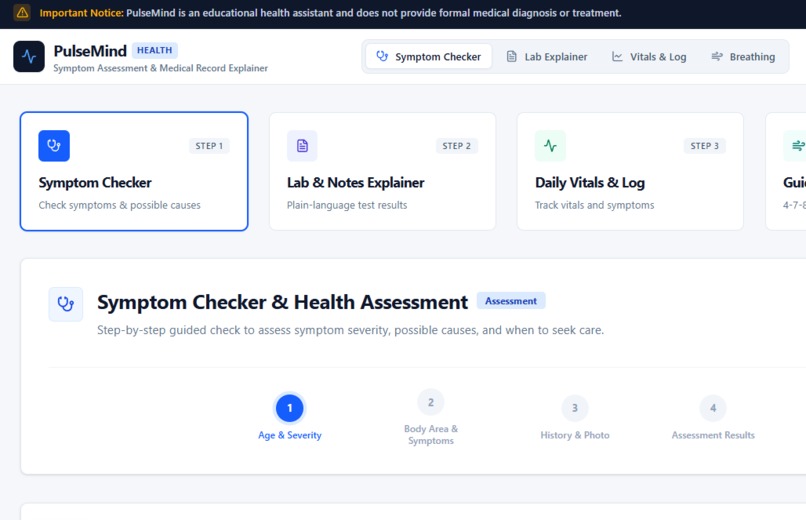Click the blue stethoscope icon on Step 1 card
Viewport: 806px width, 520px height.
54,146
